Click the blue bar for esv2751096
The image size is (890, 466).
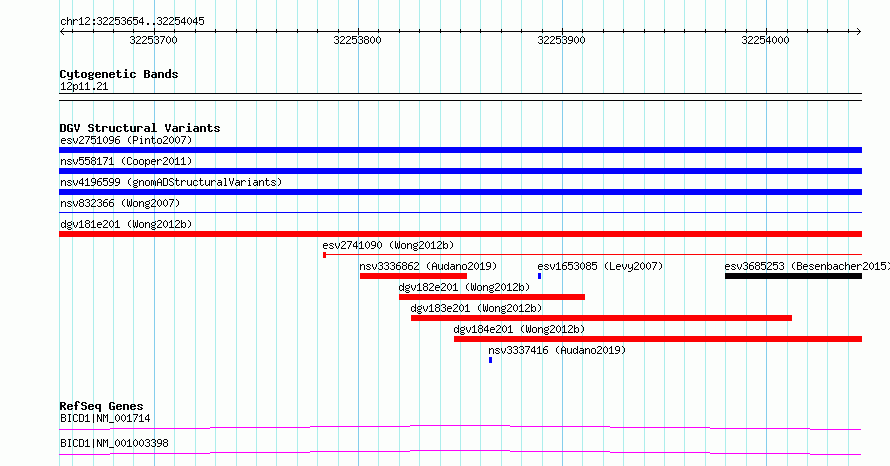pyautogui.click(x=460, y=150)
